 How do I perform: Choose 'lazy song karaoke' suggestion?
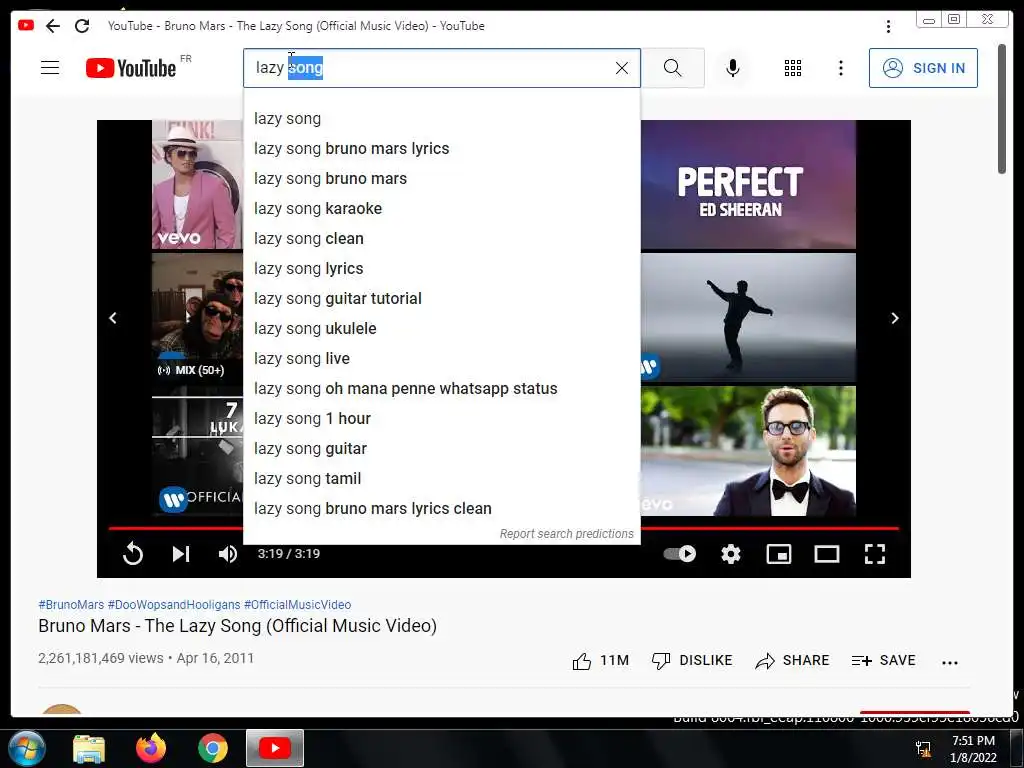click(441, 209)
